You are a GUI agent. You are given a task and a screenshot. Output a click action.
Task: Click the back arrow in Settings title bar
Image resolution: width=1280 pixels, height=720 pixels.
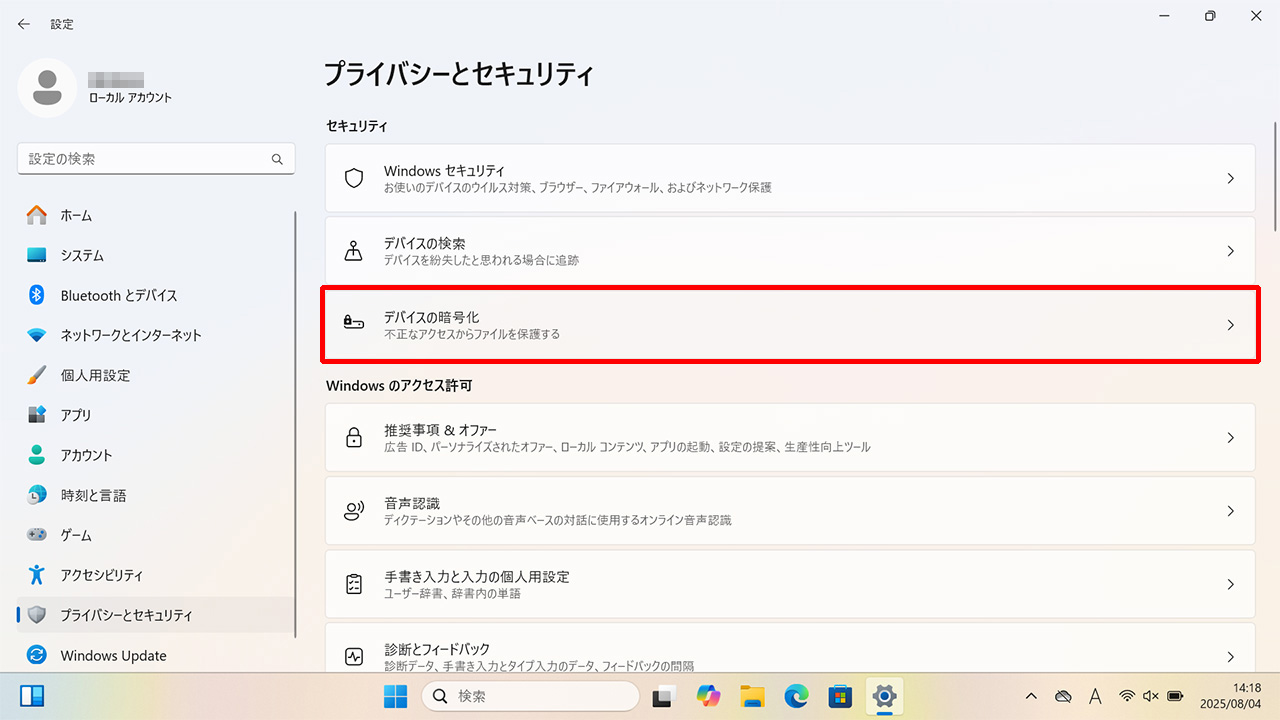(24, 24)
